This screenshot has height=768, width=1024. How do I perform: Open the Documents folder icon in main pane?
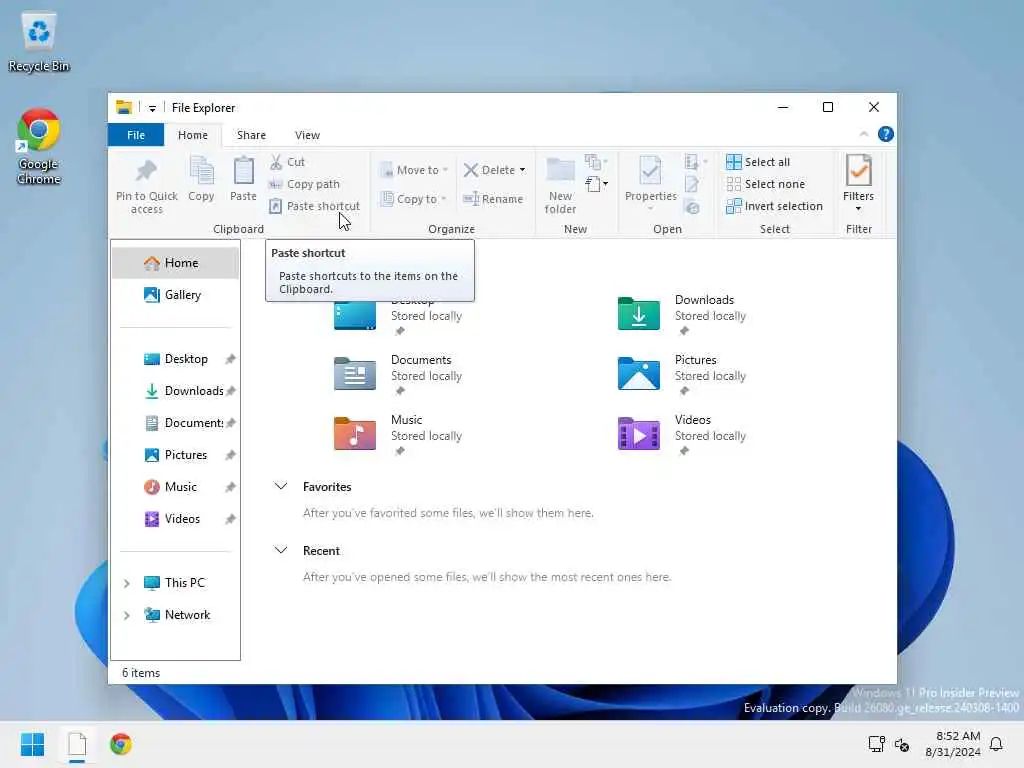[x=355, y=374]
